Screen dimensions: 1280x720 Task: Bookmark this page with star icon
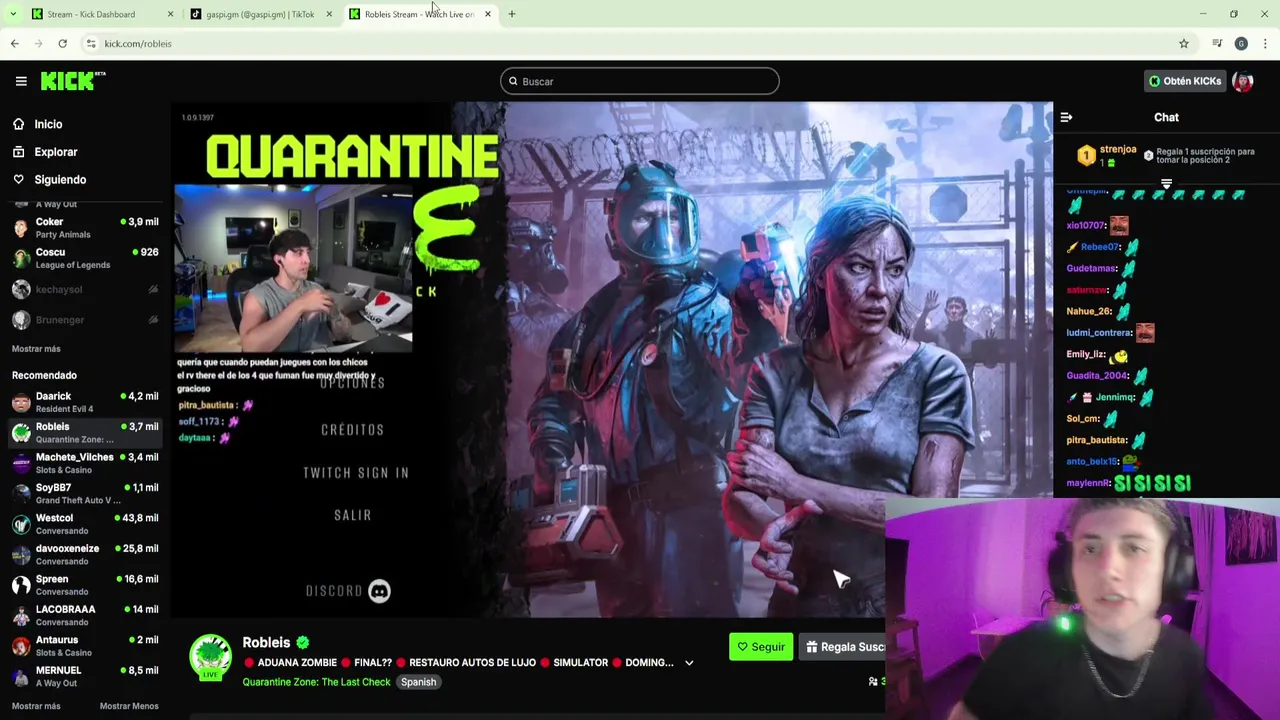tap(1184, 43)
